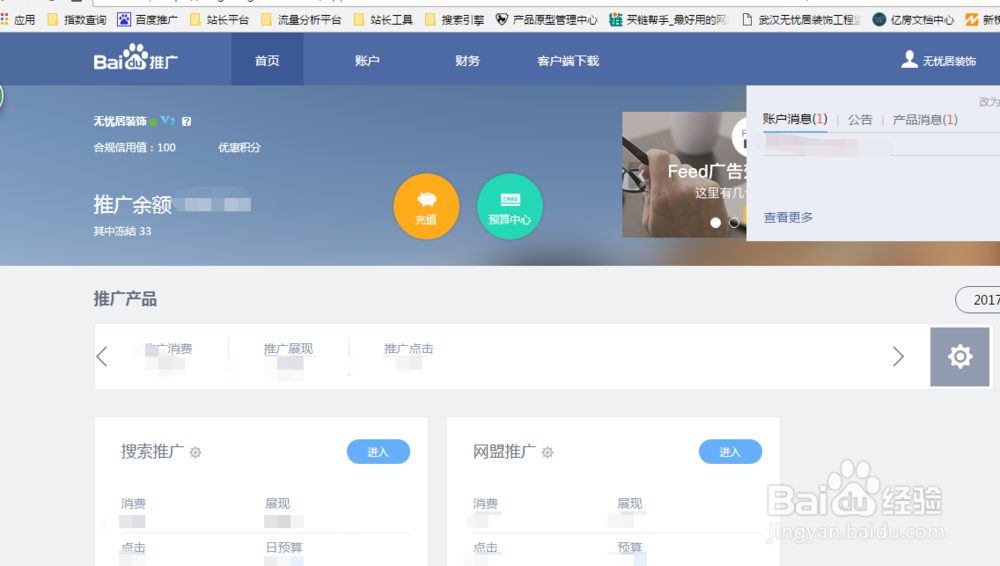Click the user profile icon
Screen dimensions: 1000x566
[x=909, y=59]
